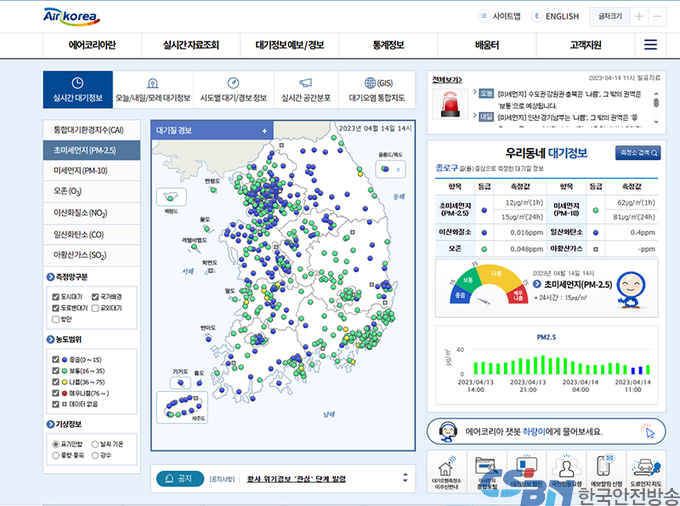Select 이산화질소 (NO2) pollutant item

[92, 213]
